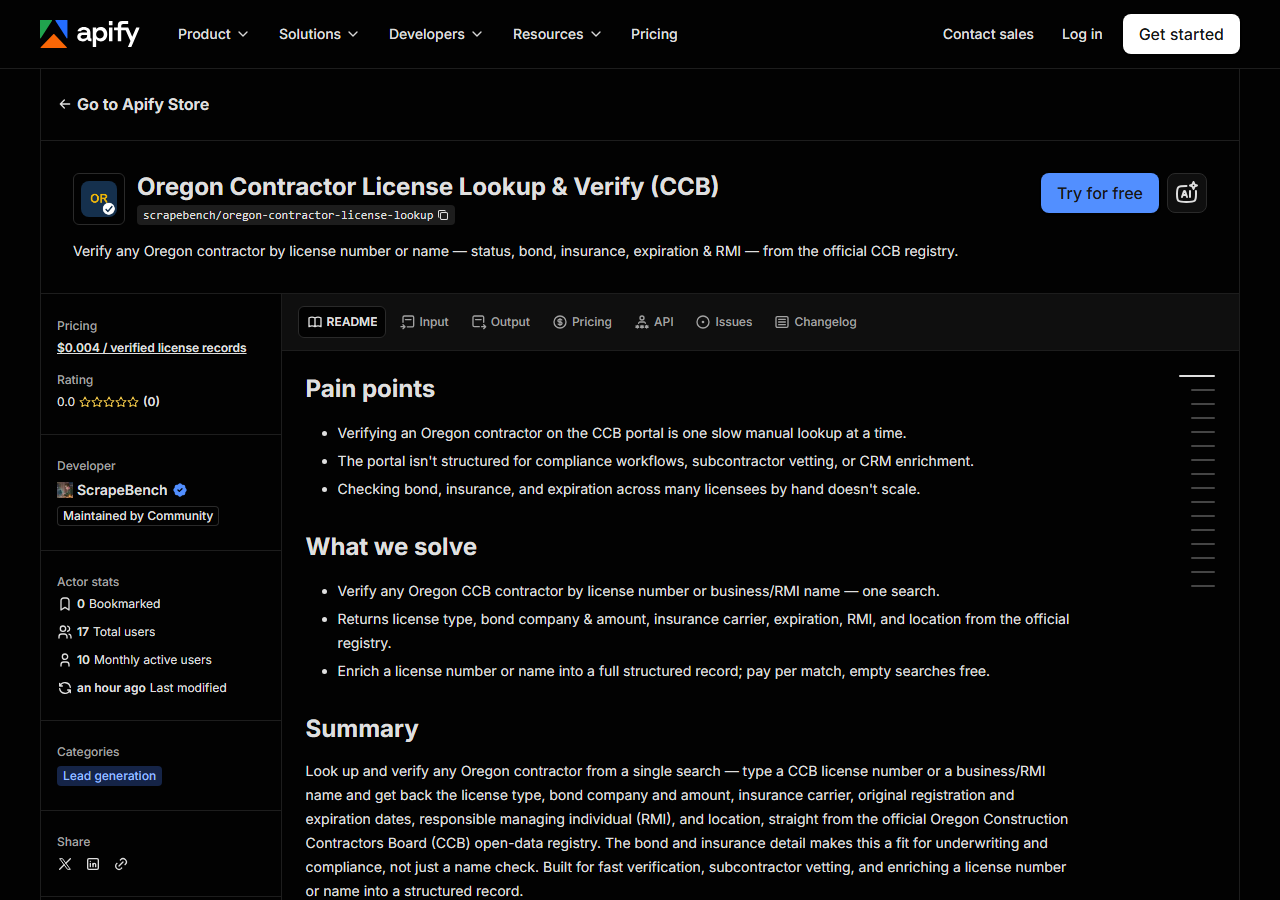The width and height of the screenshot is (1280, 900).
Task: Select the API tab
Action: pyautogui.click(x=654, y=322)
